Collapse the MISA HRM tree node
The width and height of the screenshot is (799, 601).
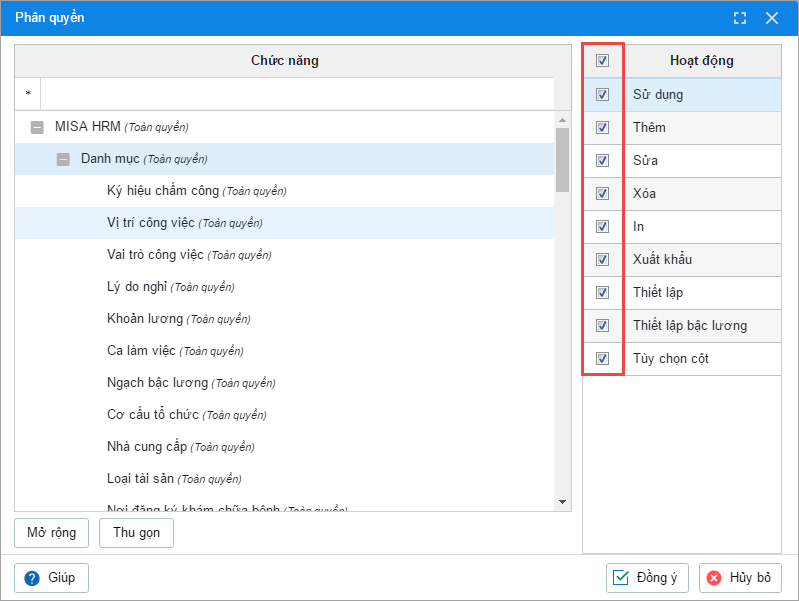[x=37, y=127]
